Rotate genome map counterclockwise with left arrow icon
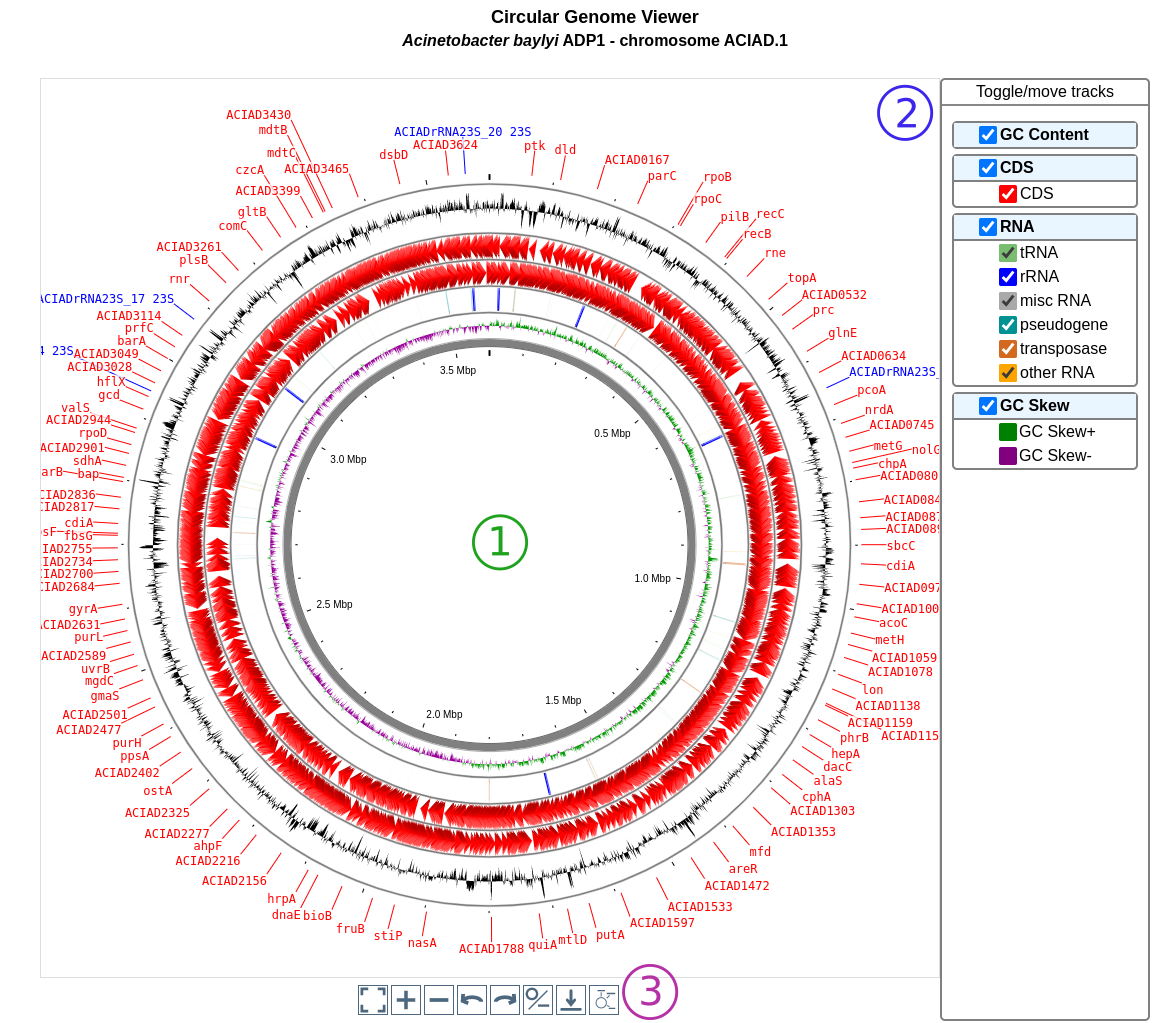This screenshot has width=1160, height=1023. pos(472,999)
